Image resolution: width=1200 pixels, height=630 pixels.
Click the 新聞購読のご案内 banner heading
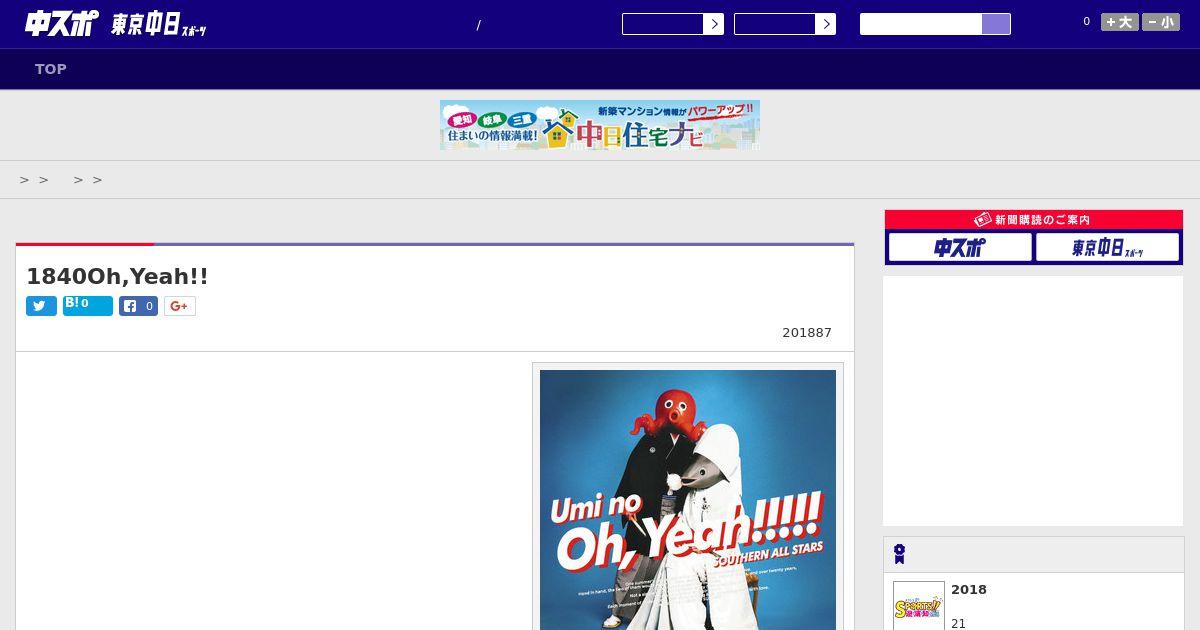coord(1034,219)
